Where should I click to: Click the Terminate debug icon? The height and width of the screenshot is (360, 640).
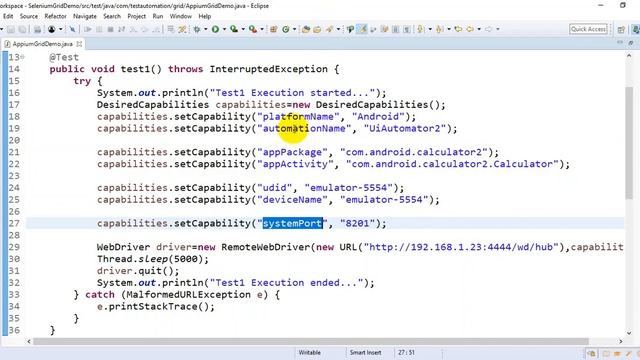coord(110,29)
